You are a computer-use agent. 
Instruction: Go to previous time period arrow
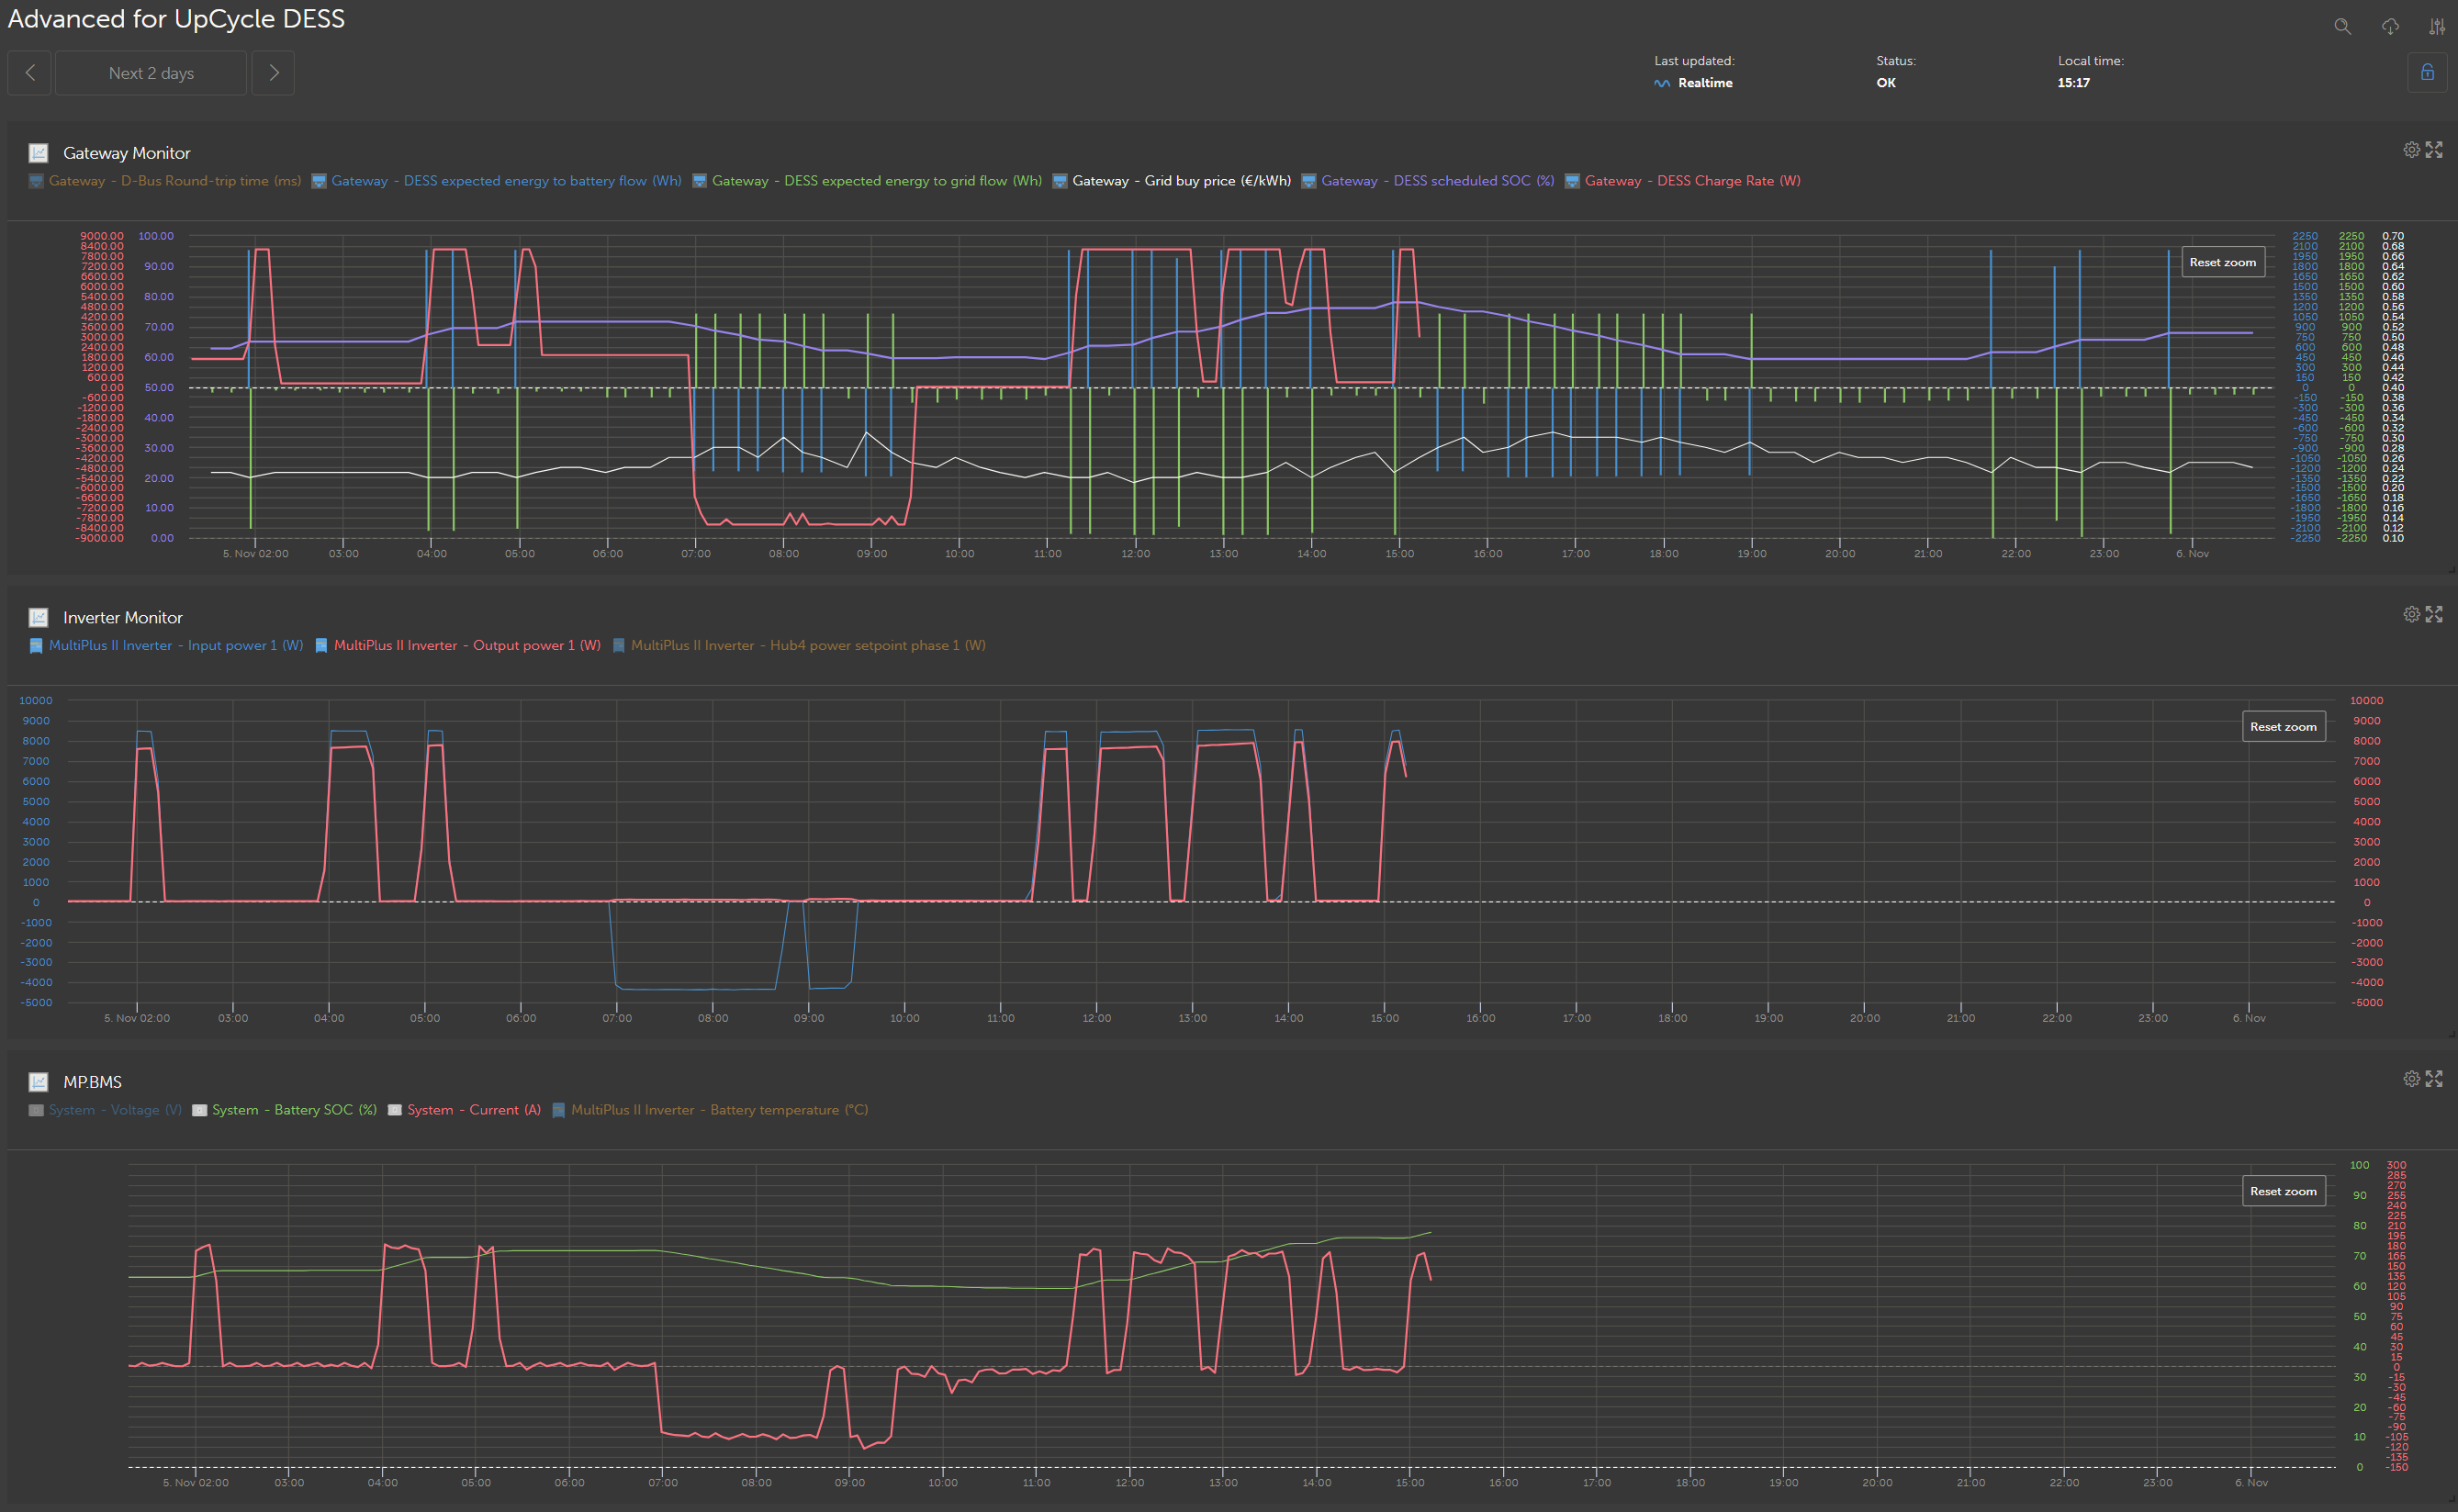[30, 73]
